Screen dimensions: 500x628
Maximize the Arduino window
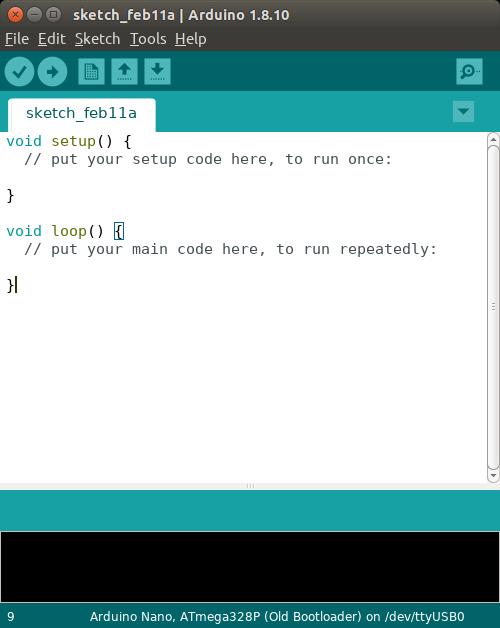click(x=53, y=15)
